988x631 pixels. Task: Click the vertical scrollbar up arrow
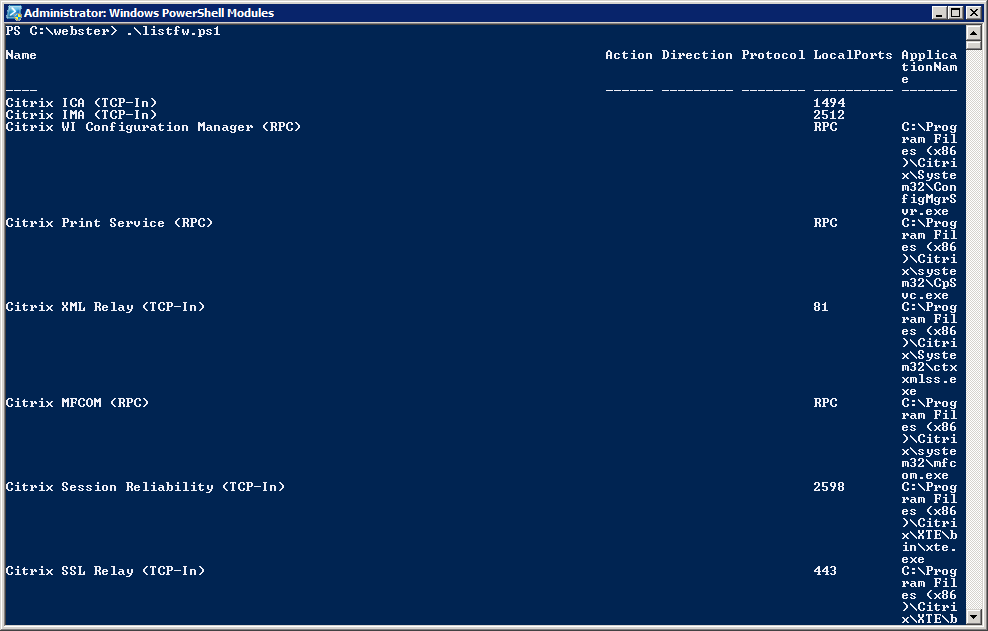(x=973, y=32)
